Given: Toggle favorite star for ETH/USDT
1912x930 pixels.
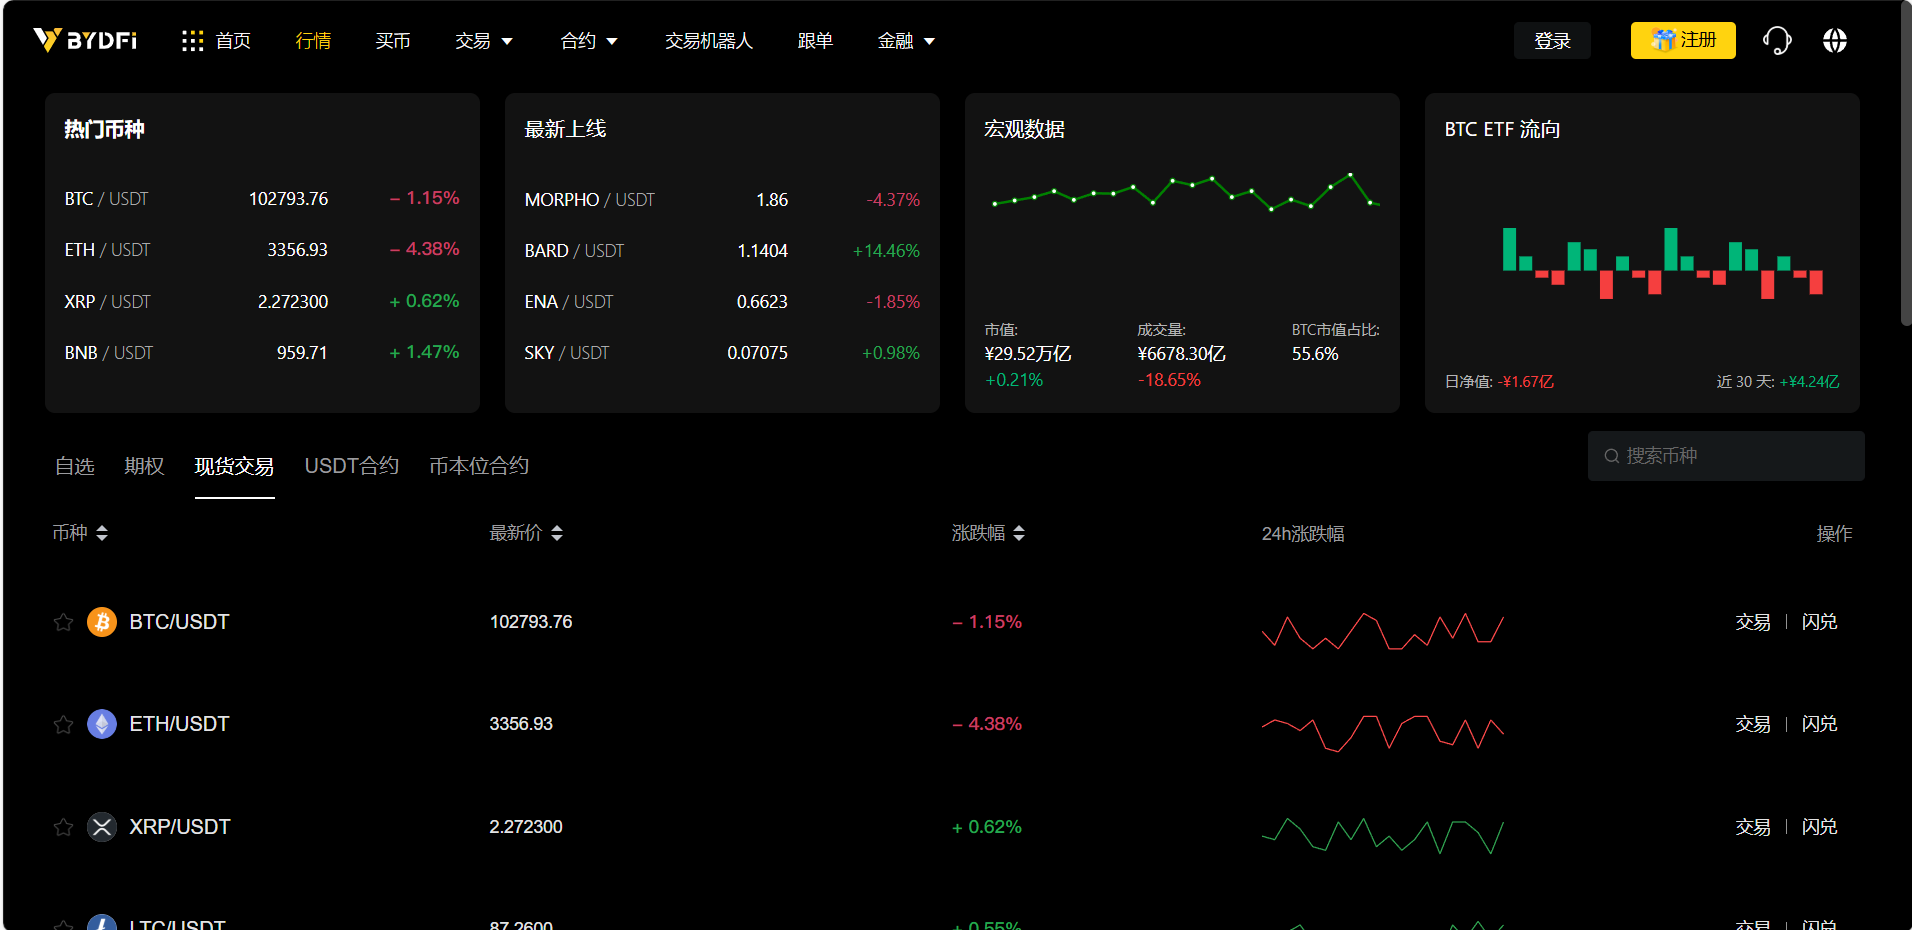Looking at the screenshot, I should tap(63, 724).
